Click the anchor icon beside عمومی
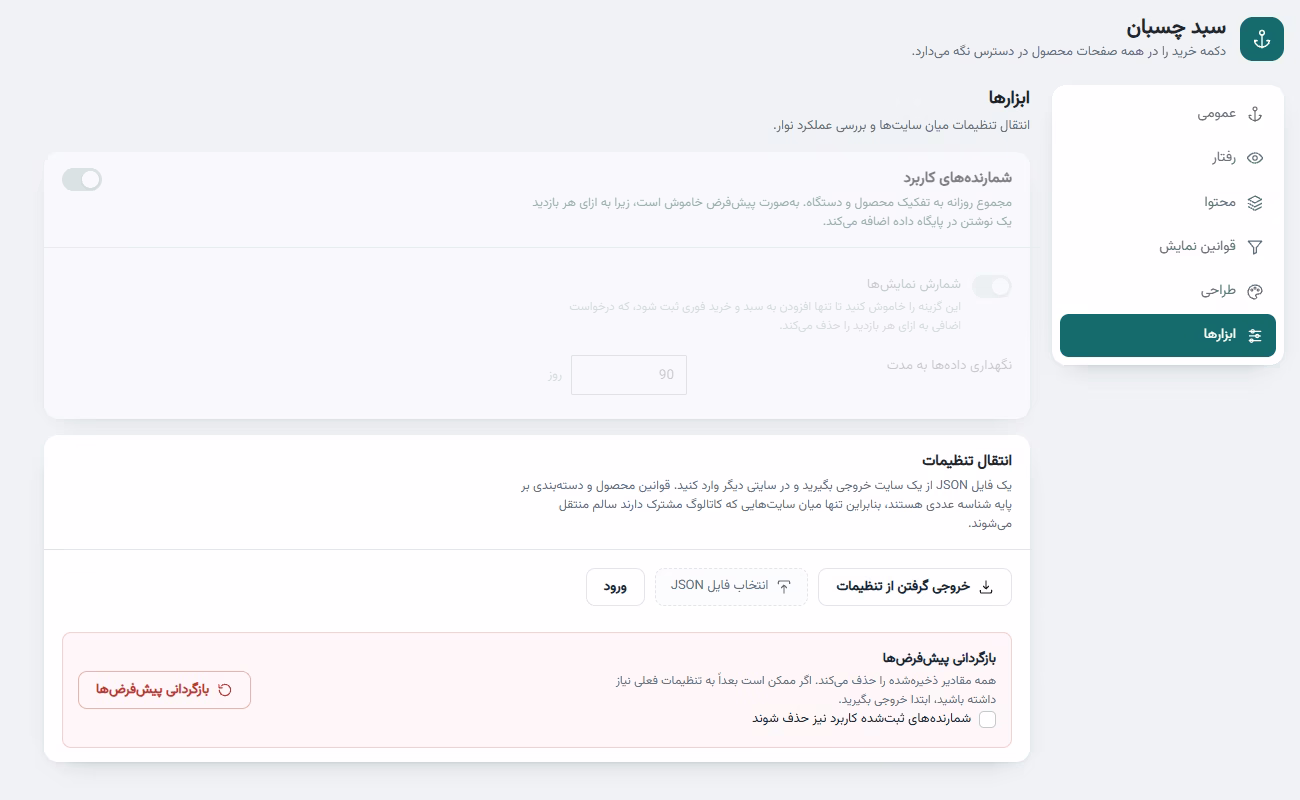This screenshot has width=1300, height=800. pos(1256,114)
